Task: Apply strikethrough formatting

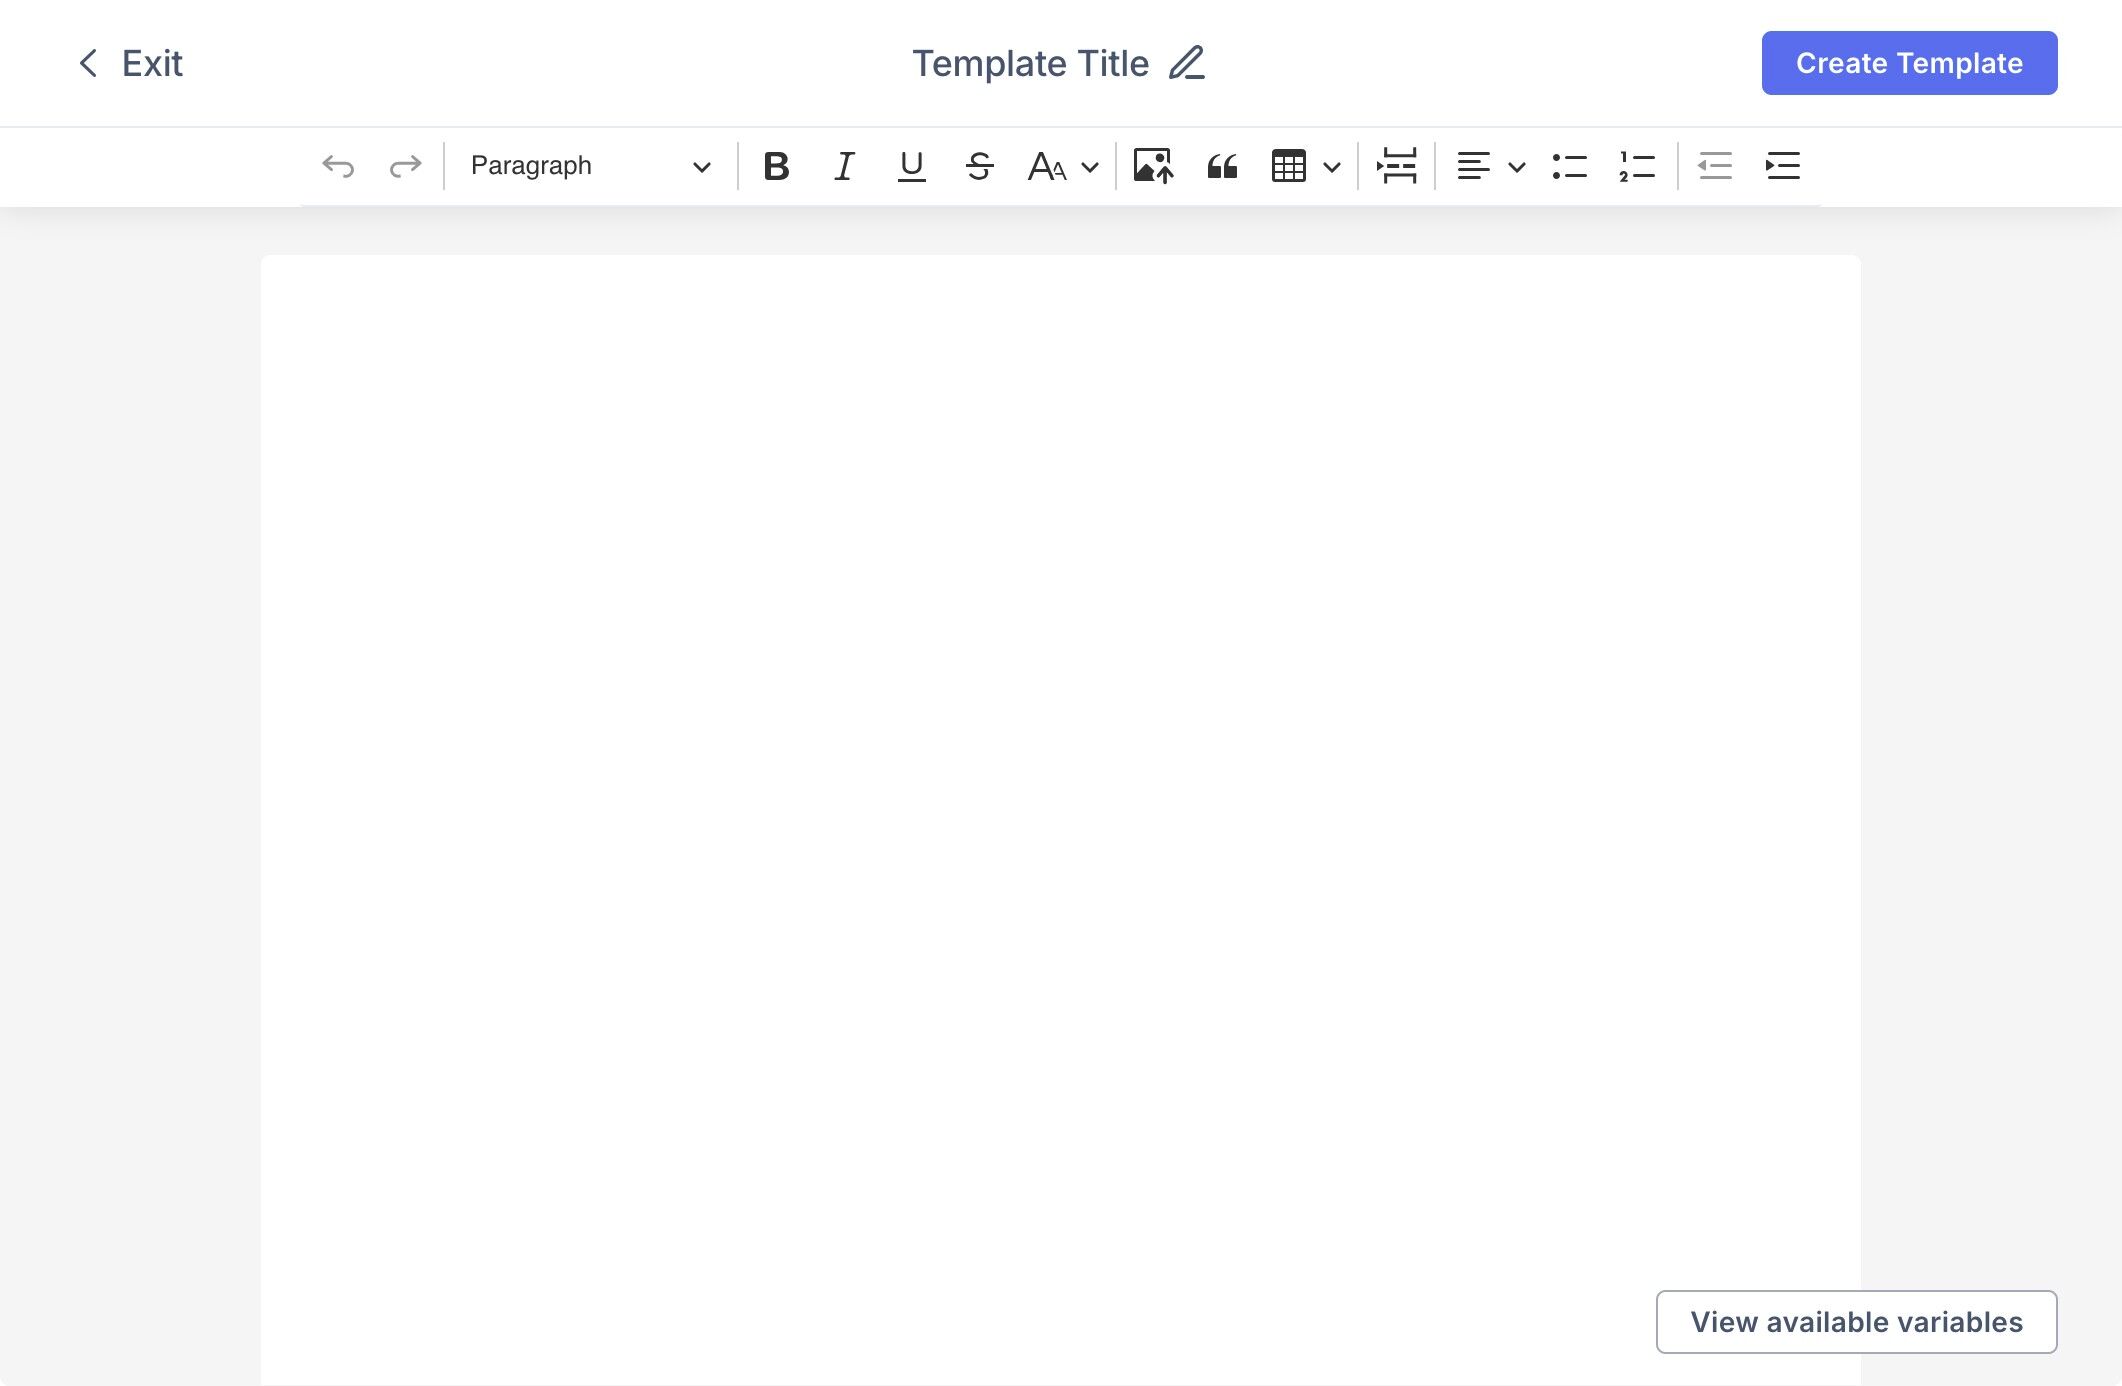Action: (979, 166)
